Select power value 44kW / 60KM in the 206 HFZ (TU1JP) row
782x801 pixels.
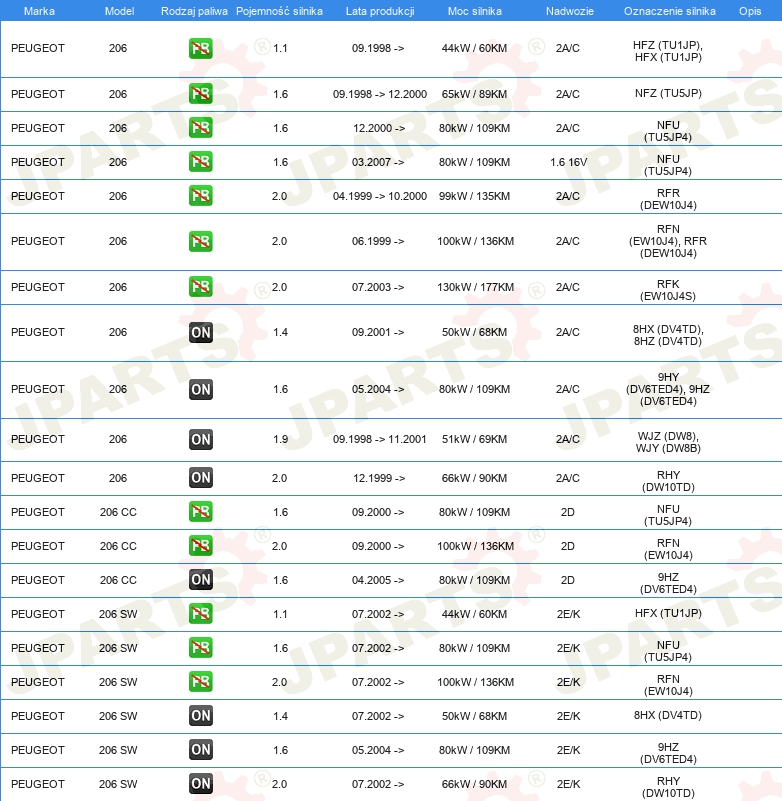coord(475,48)
